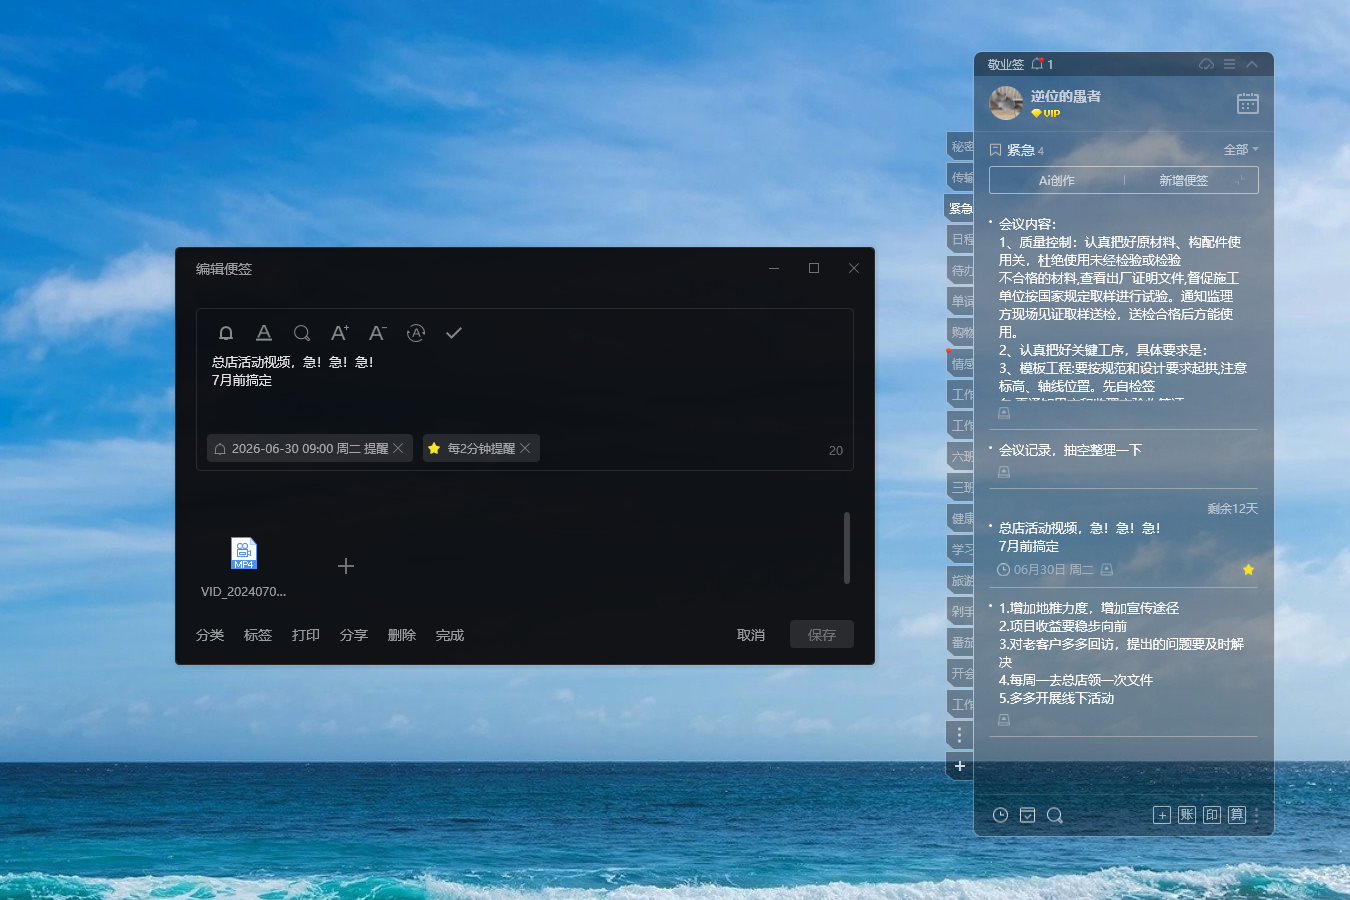Screen dimensions: 1350x900
Task: Click the search magnifier in editor toolbar
Action: coord(302,333)
